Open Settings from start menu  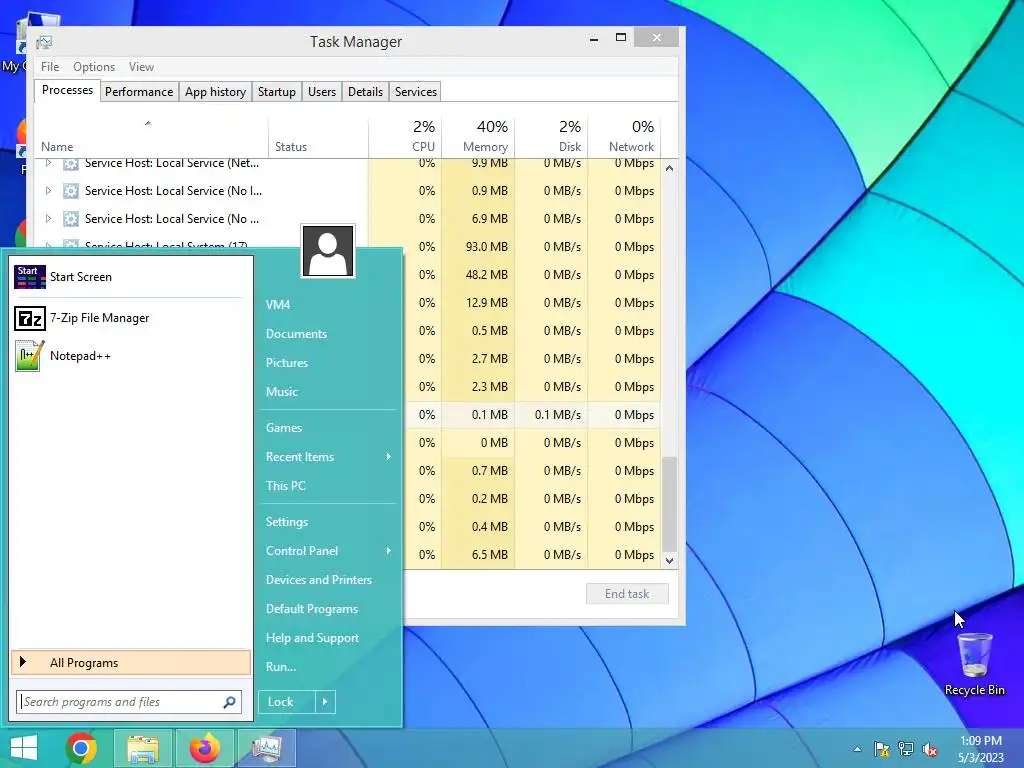pos(287,522)
